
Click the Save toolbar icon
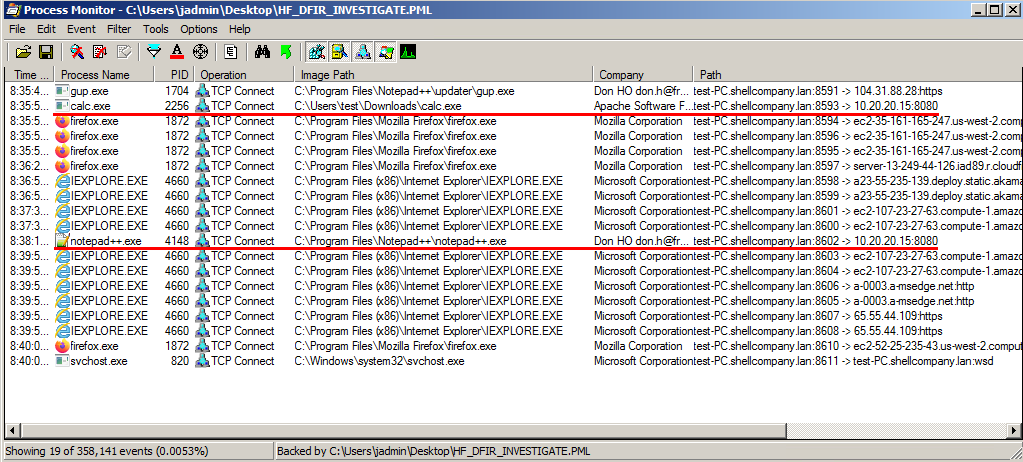pos(45,51)
